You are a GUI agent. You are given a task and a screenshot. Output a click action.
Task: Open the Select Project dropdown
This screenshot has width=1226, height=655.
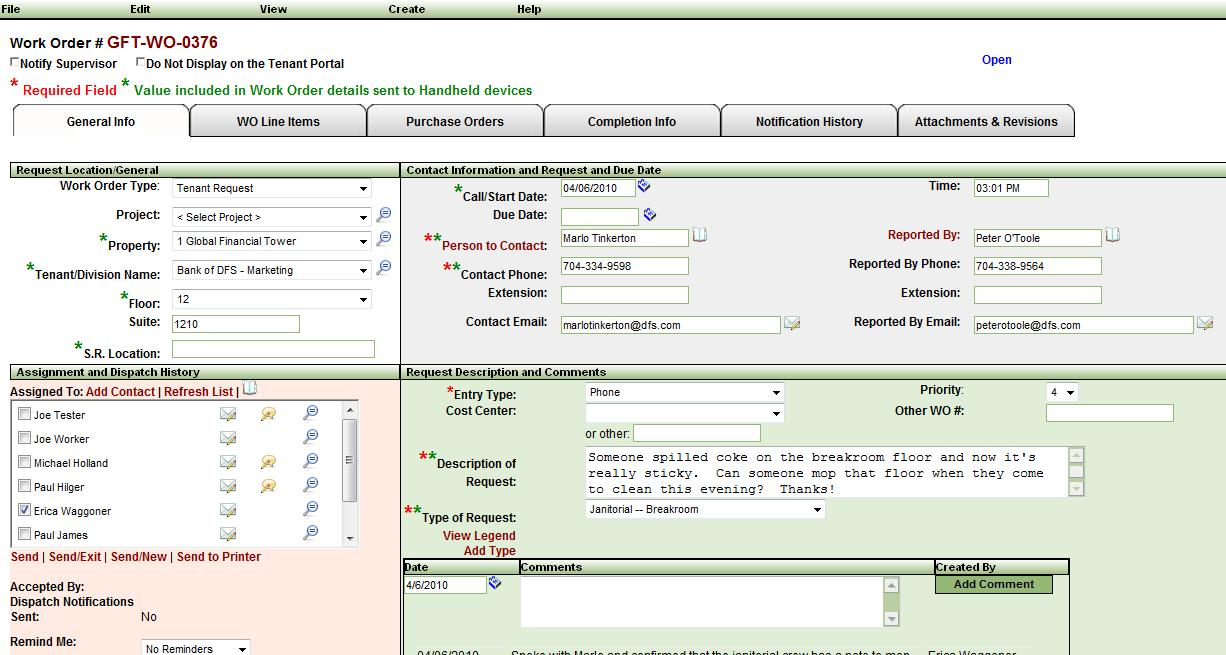point(272,217)
